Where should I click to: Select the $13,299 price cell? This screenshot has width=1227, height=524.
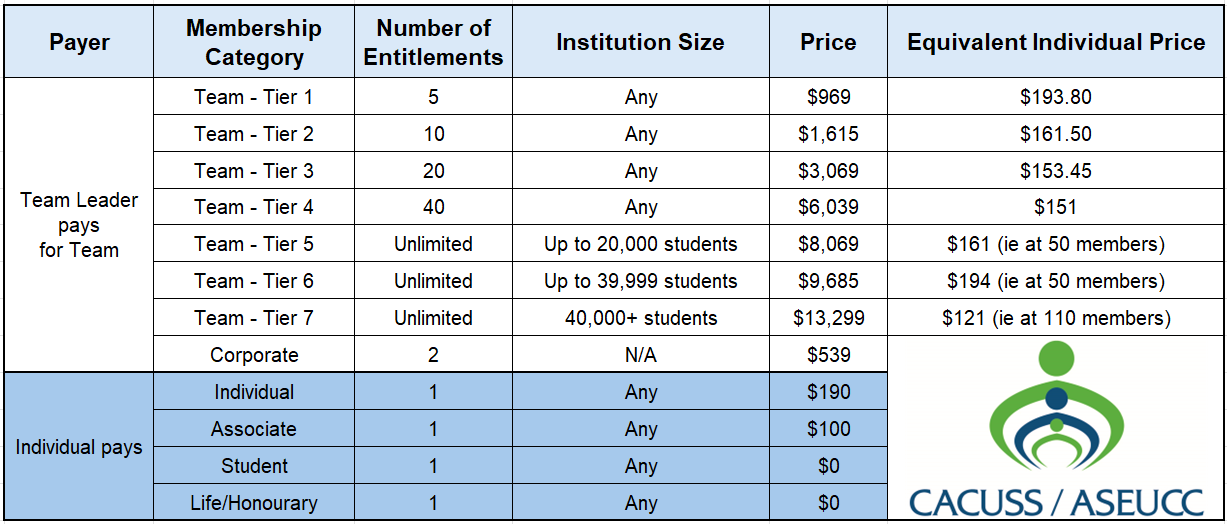coord(828,319)
